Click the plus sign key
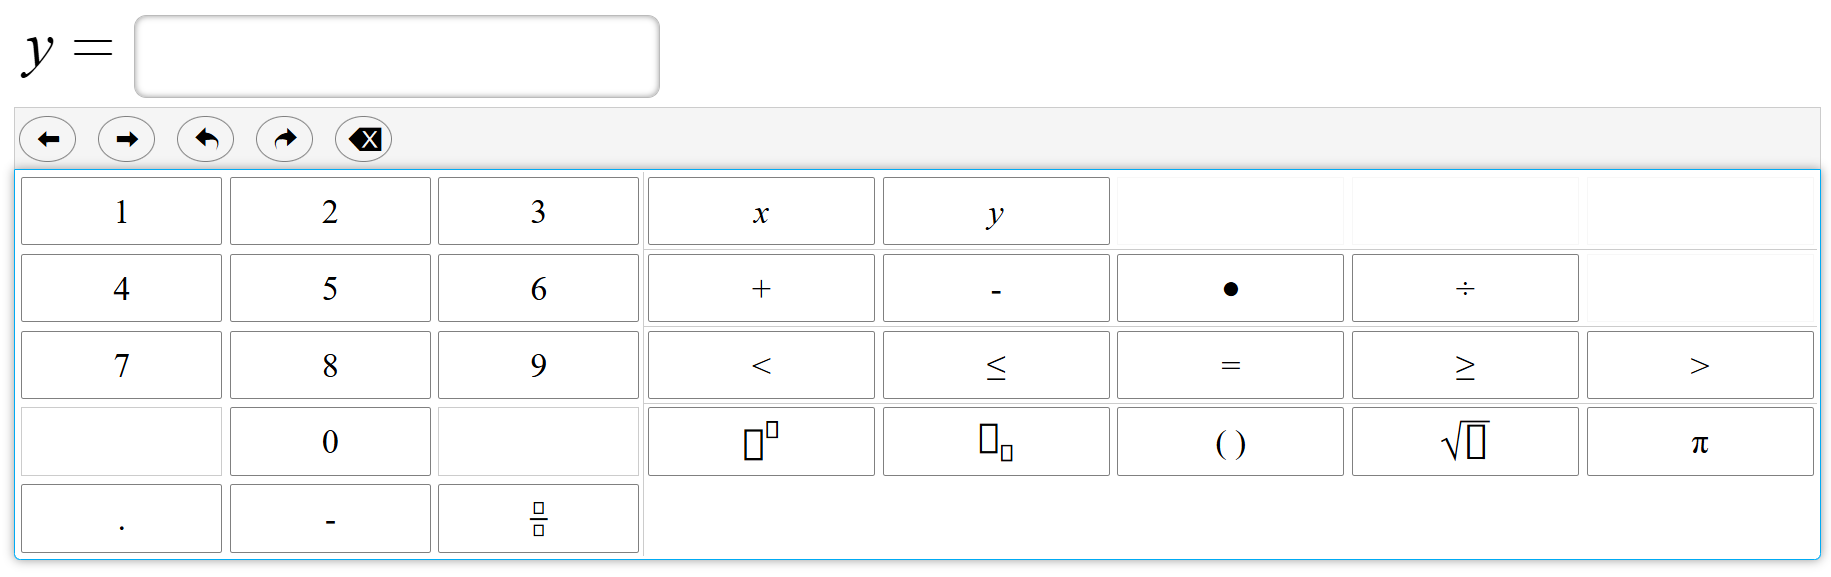Screen dimensions: 1831x577 click(x=761, y=288)
